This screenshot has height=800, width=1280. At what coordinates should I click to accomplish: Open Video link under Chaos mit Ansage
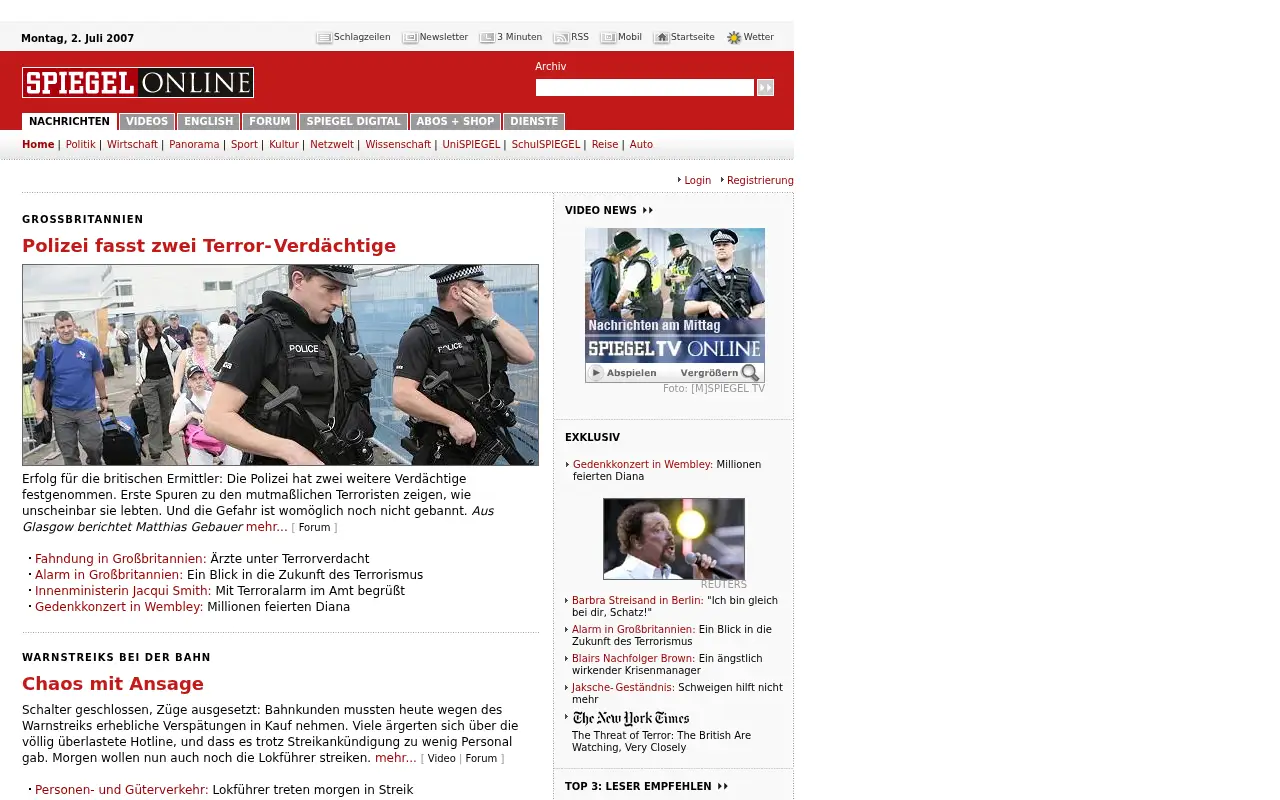[441, 759]
